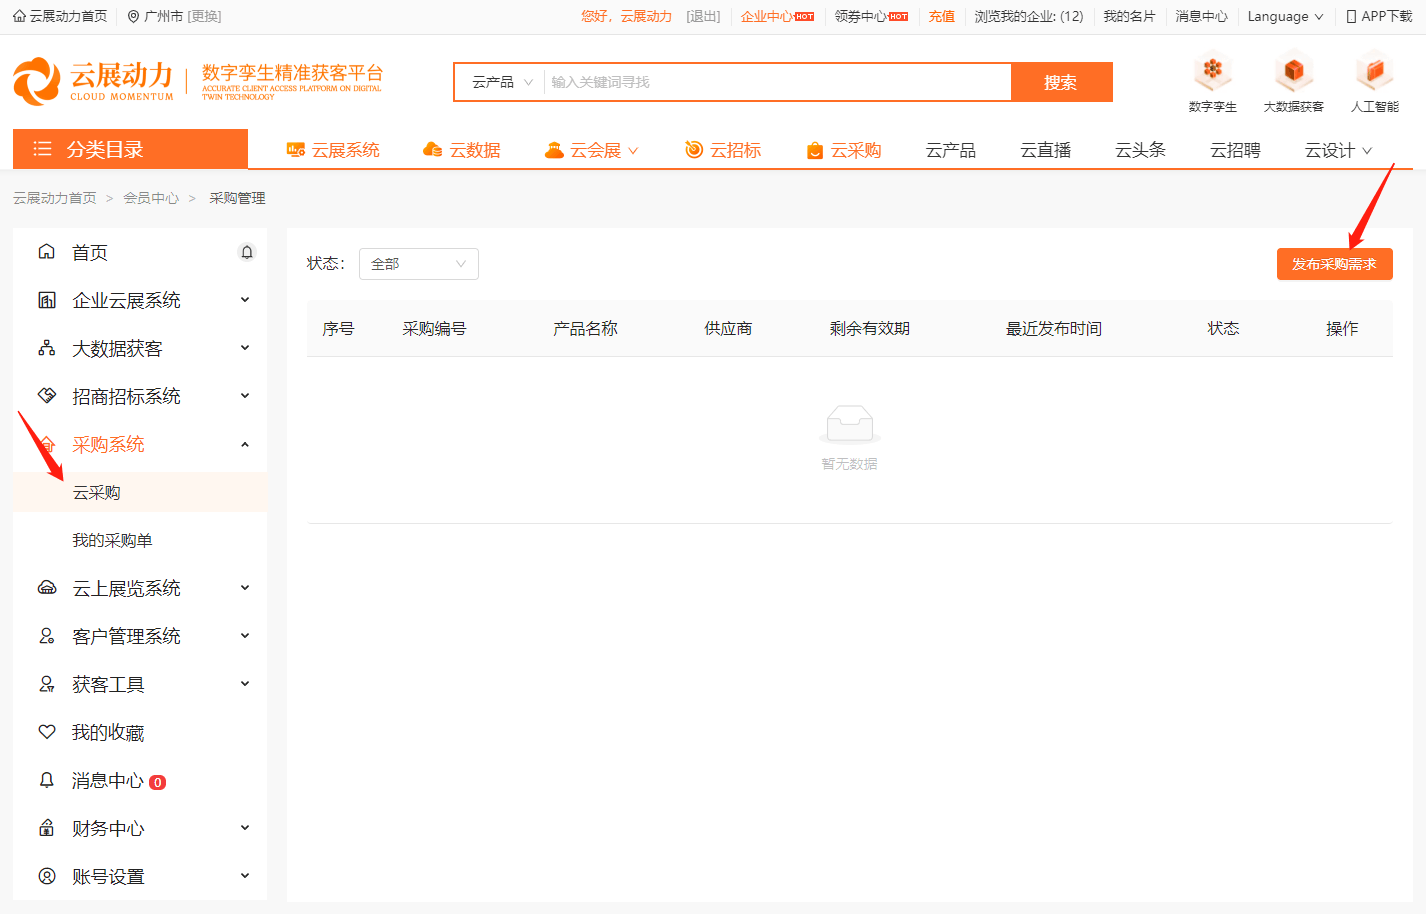The width and height of the screenshot is (1426, 914).
Task: Open the 云直播 menu item
Action: click(x=1044, y=149)
